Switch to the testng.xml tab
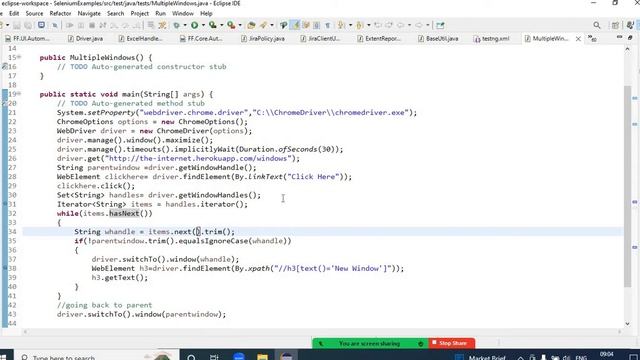Image resolution: width=640 pixels, height=360 pixels. tap(491, 38)
